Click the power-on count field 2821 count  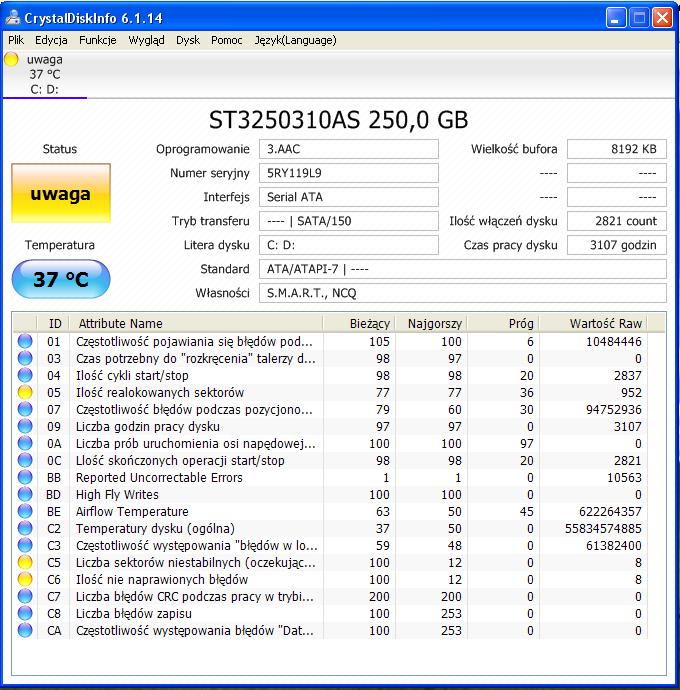(617, 221)
